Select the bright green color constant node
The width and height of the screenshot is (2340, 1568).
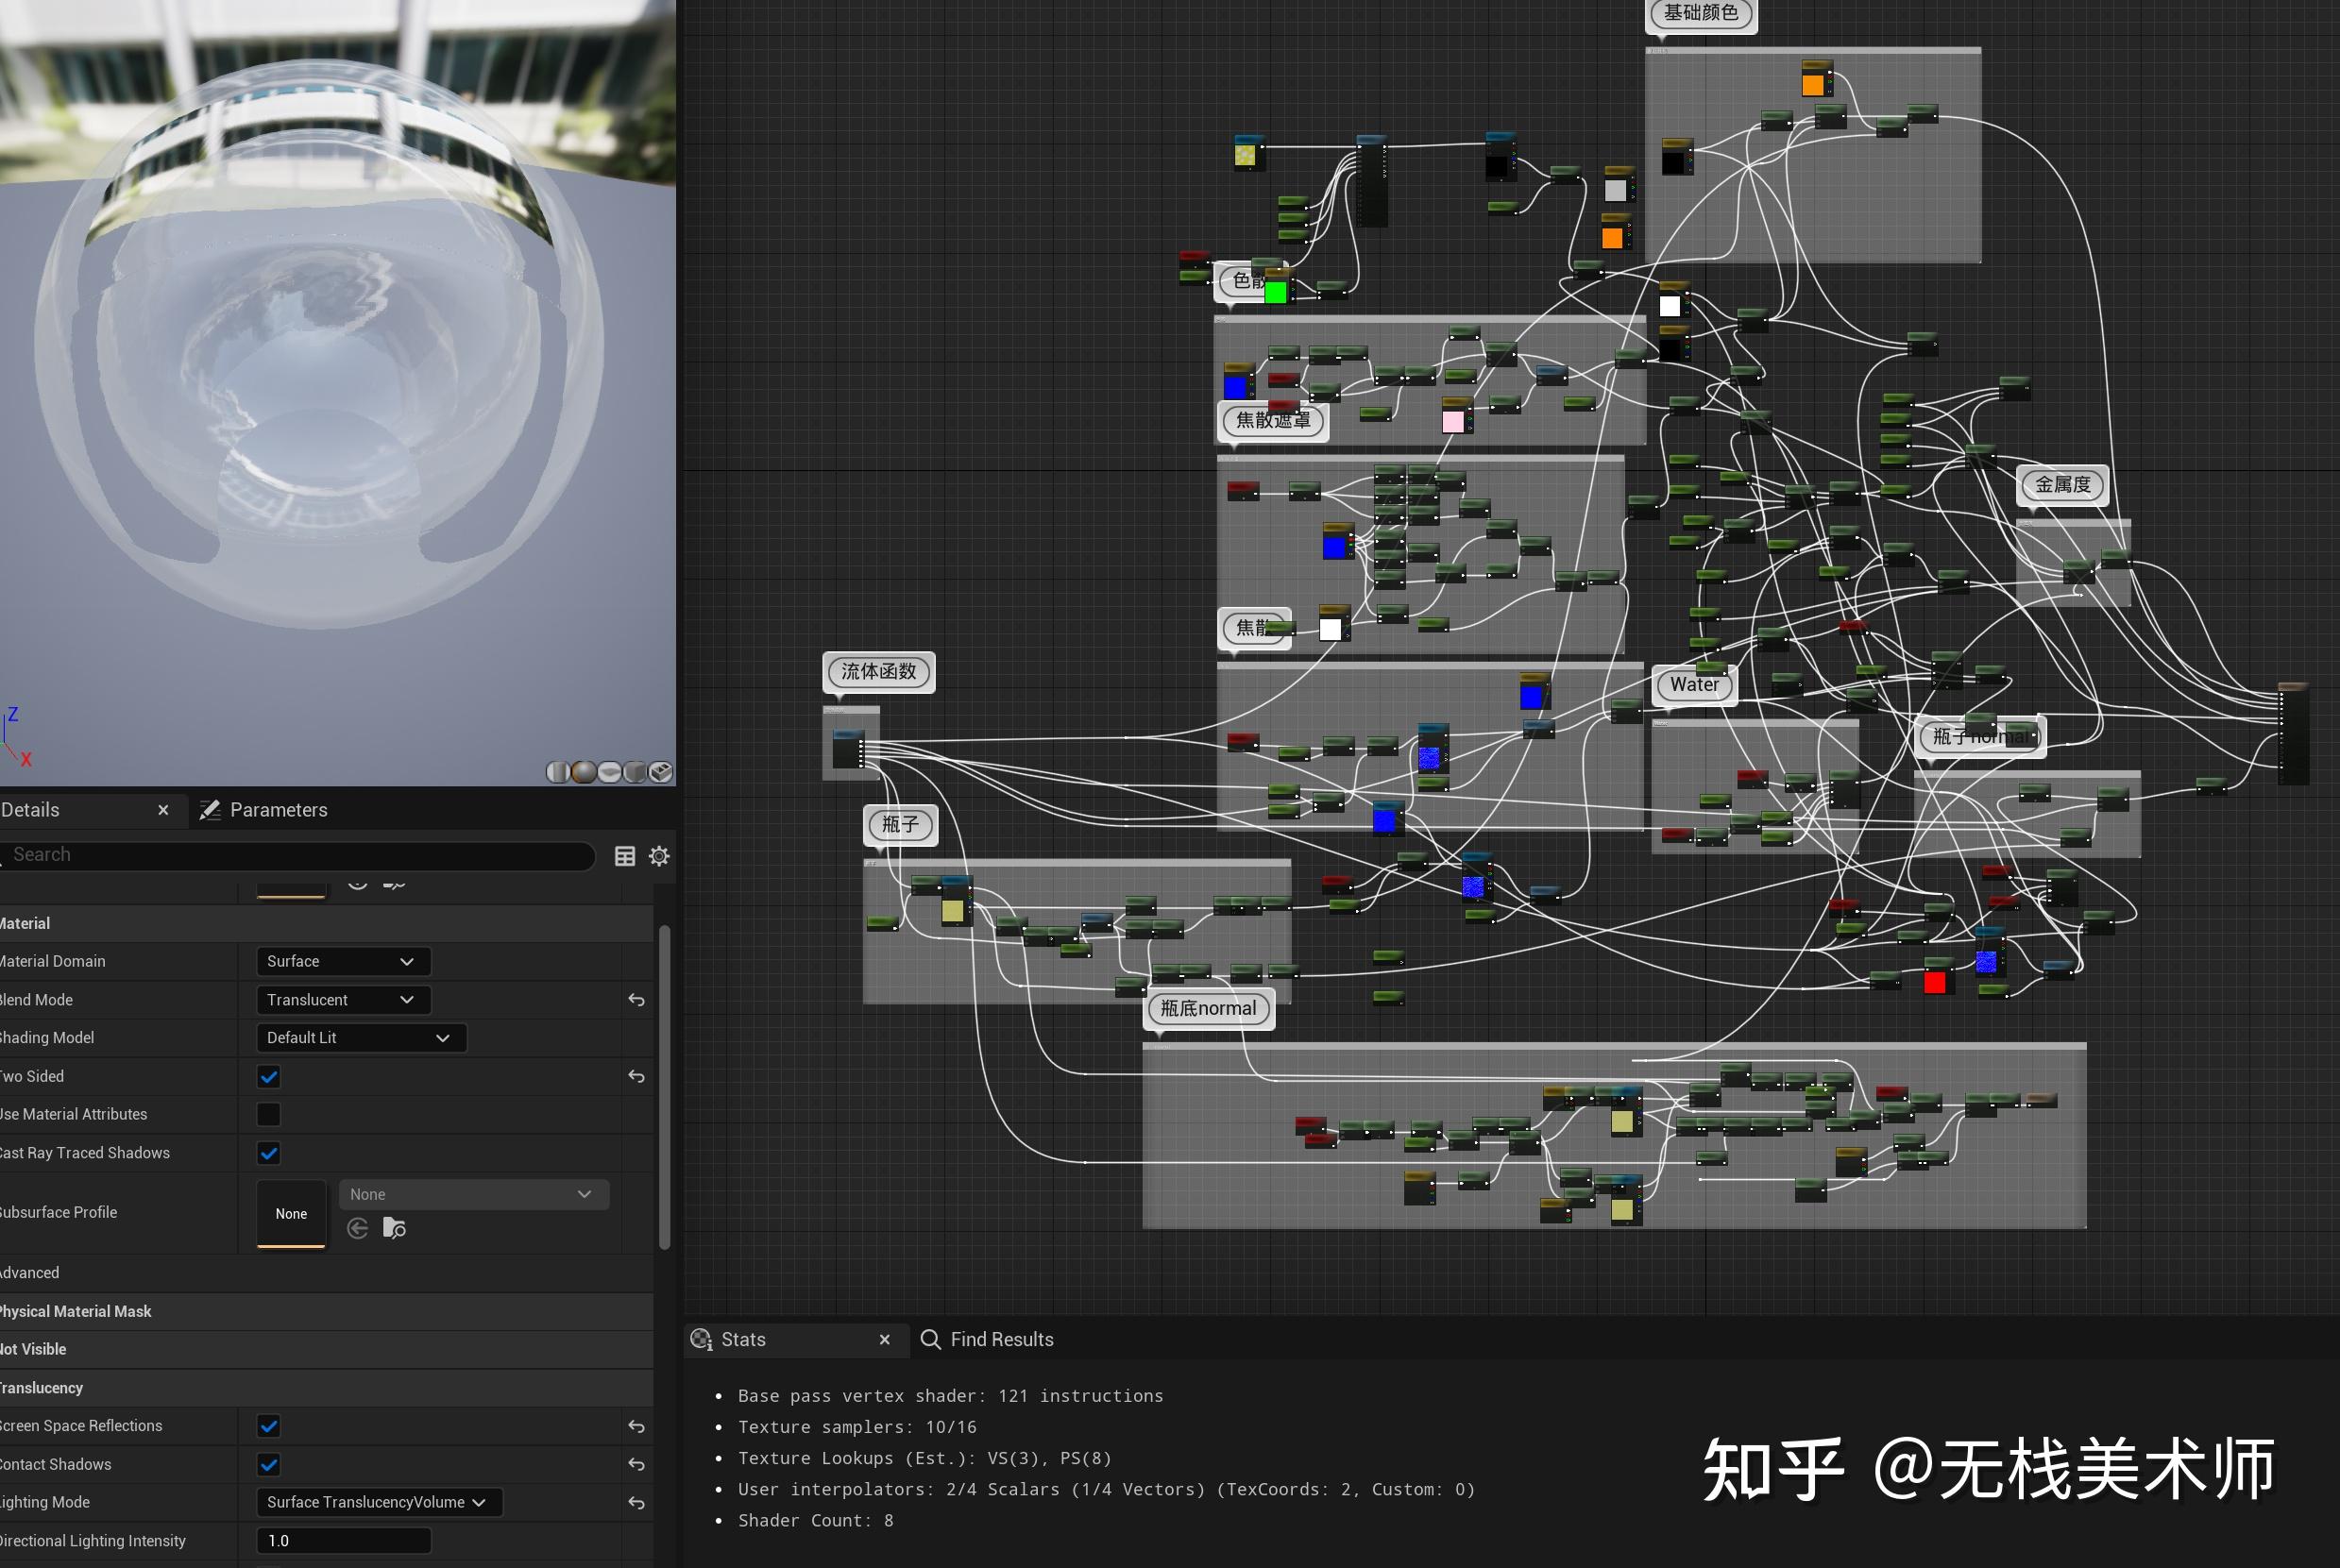click(x=1277, y=294)
